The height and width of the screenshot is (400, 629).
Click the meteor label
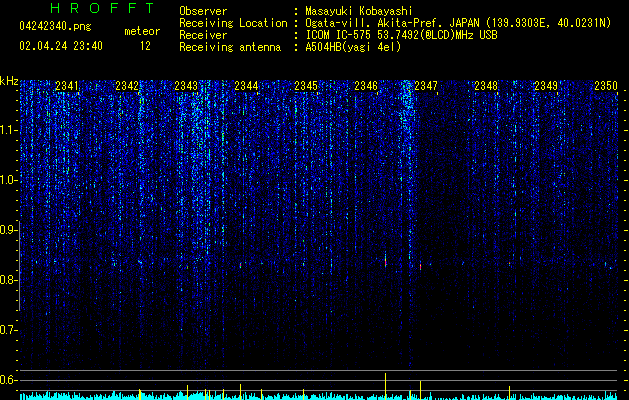pyautogui.click(x=142, y=31)
